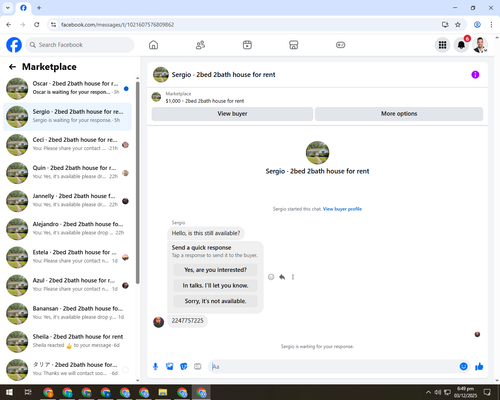Image resolution: width=500 pixels, height=400 pixels.
Task: Show hidden system tray icons
Action: (428, 392)
